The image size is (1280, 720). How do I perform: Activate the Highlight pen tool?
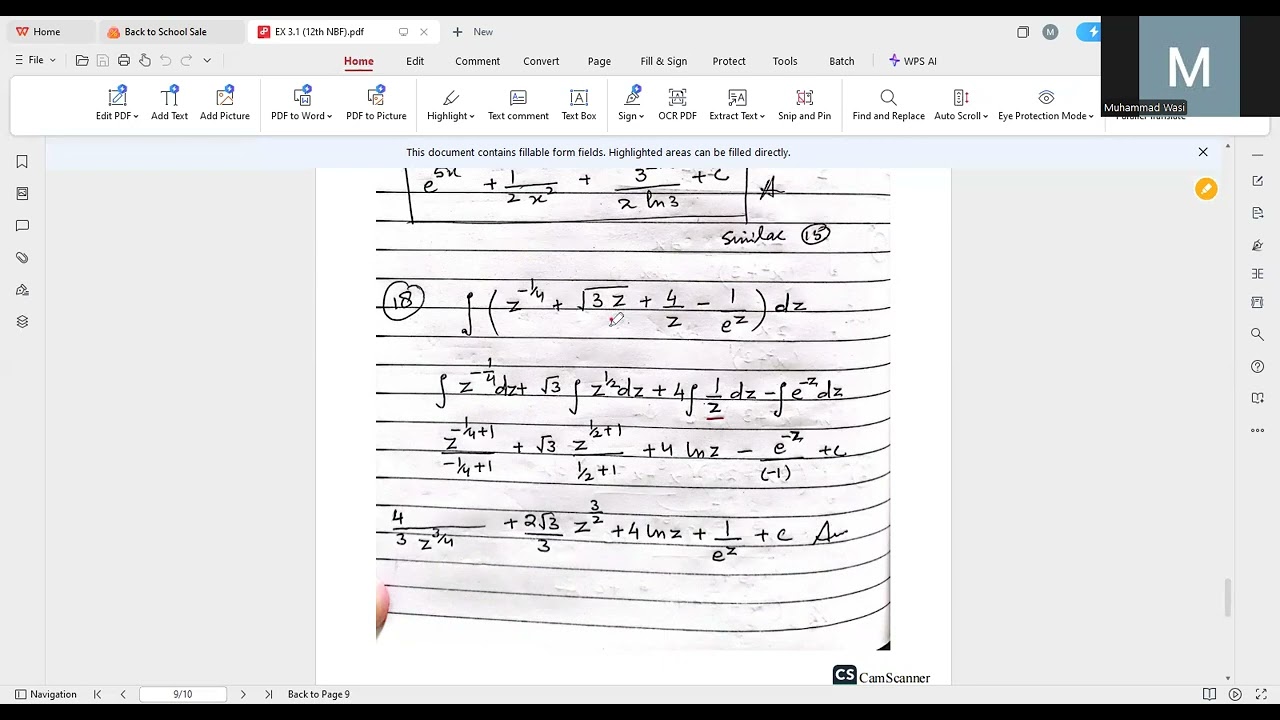click(450, 104)
